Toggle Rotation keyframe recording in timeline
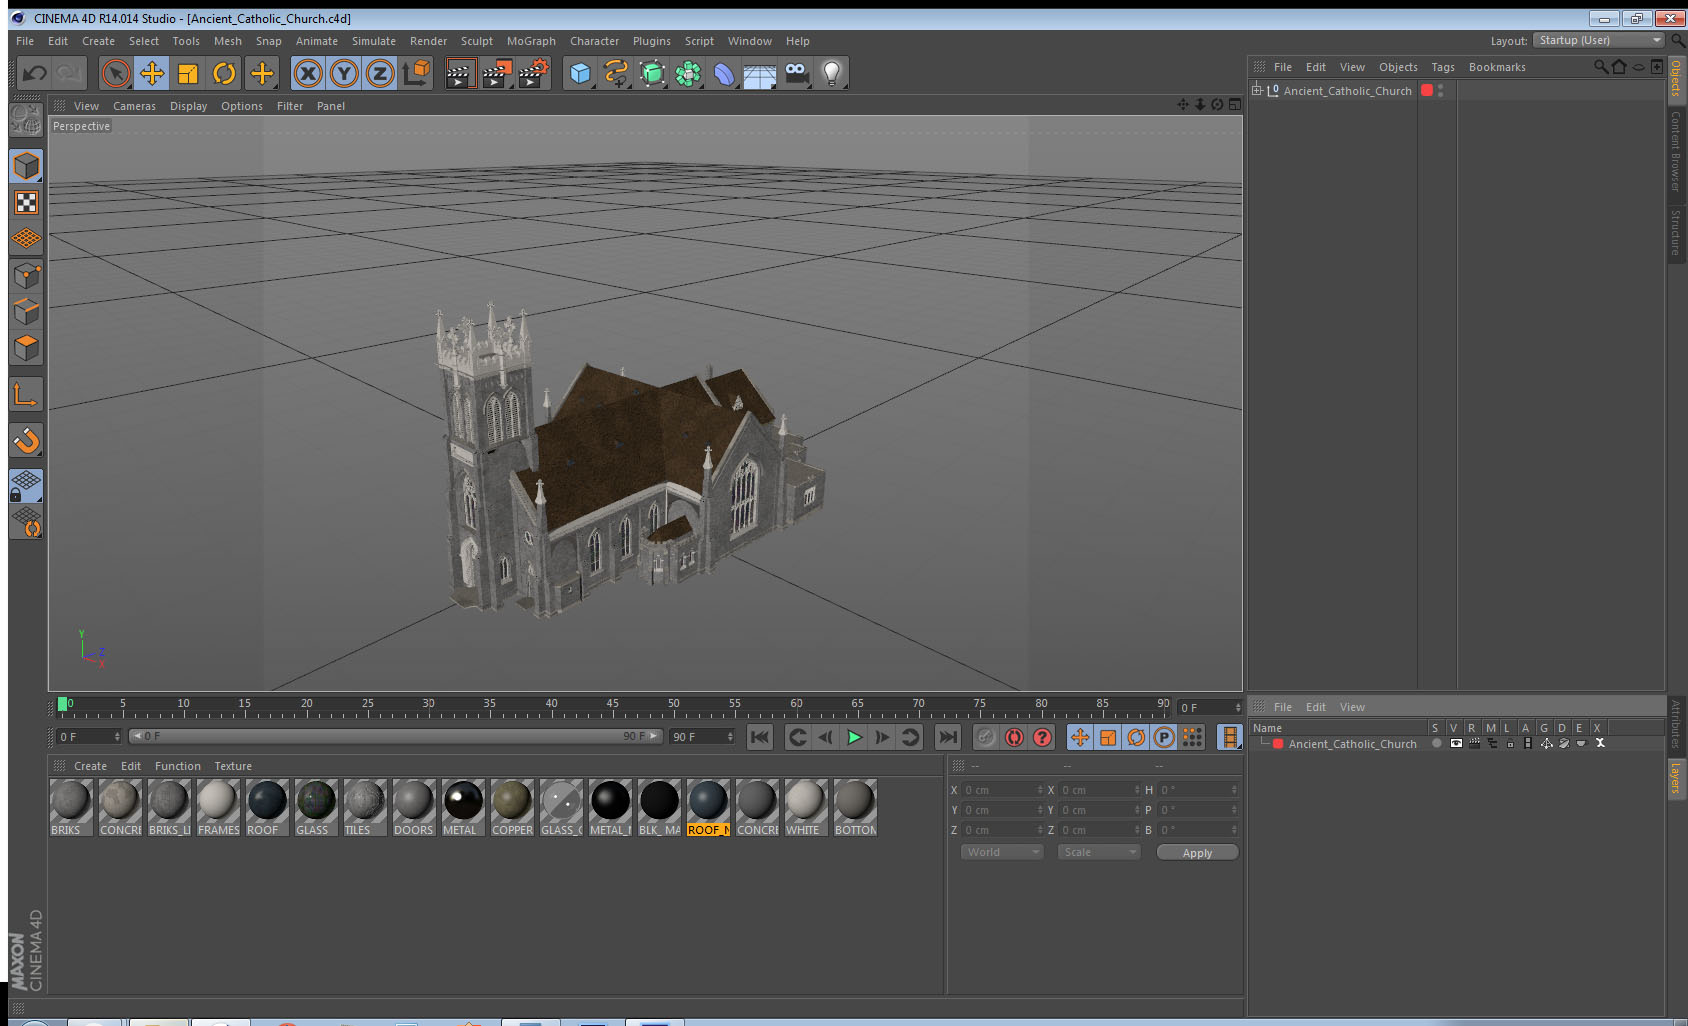This screenshot has height=1026, width=1688. coord(1136,737)
